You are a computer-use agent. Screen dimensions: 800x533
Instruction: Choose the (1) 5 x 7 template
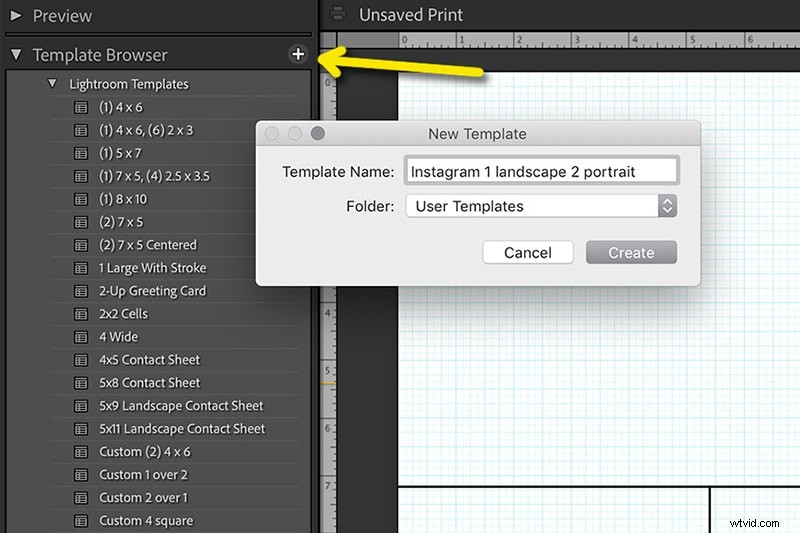120,153
